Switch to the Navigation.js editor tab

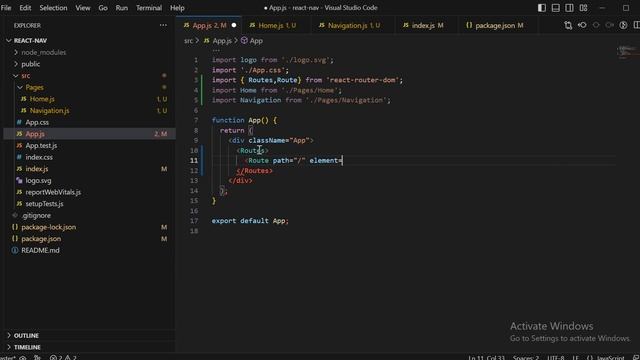tap(353, 25)
